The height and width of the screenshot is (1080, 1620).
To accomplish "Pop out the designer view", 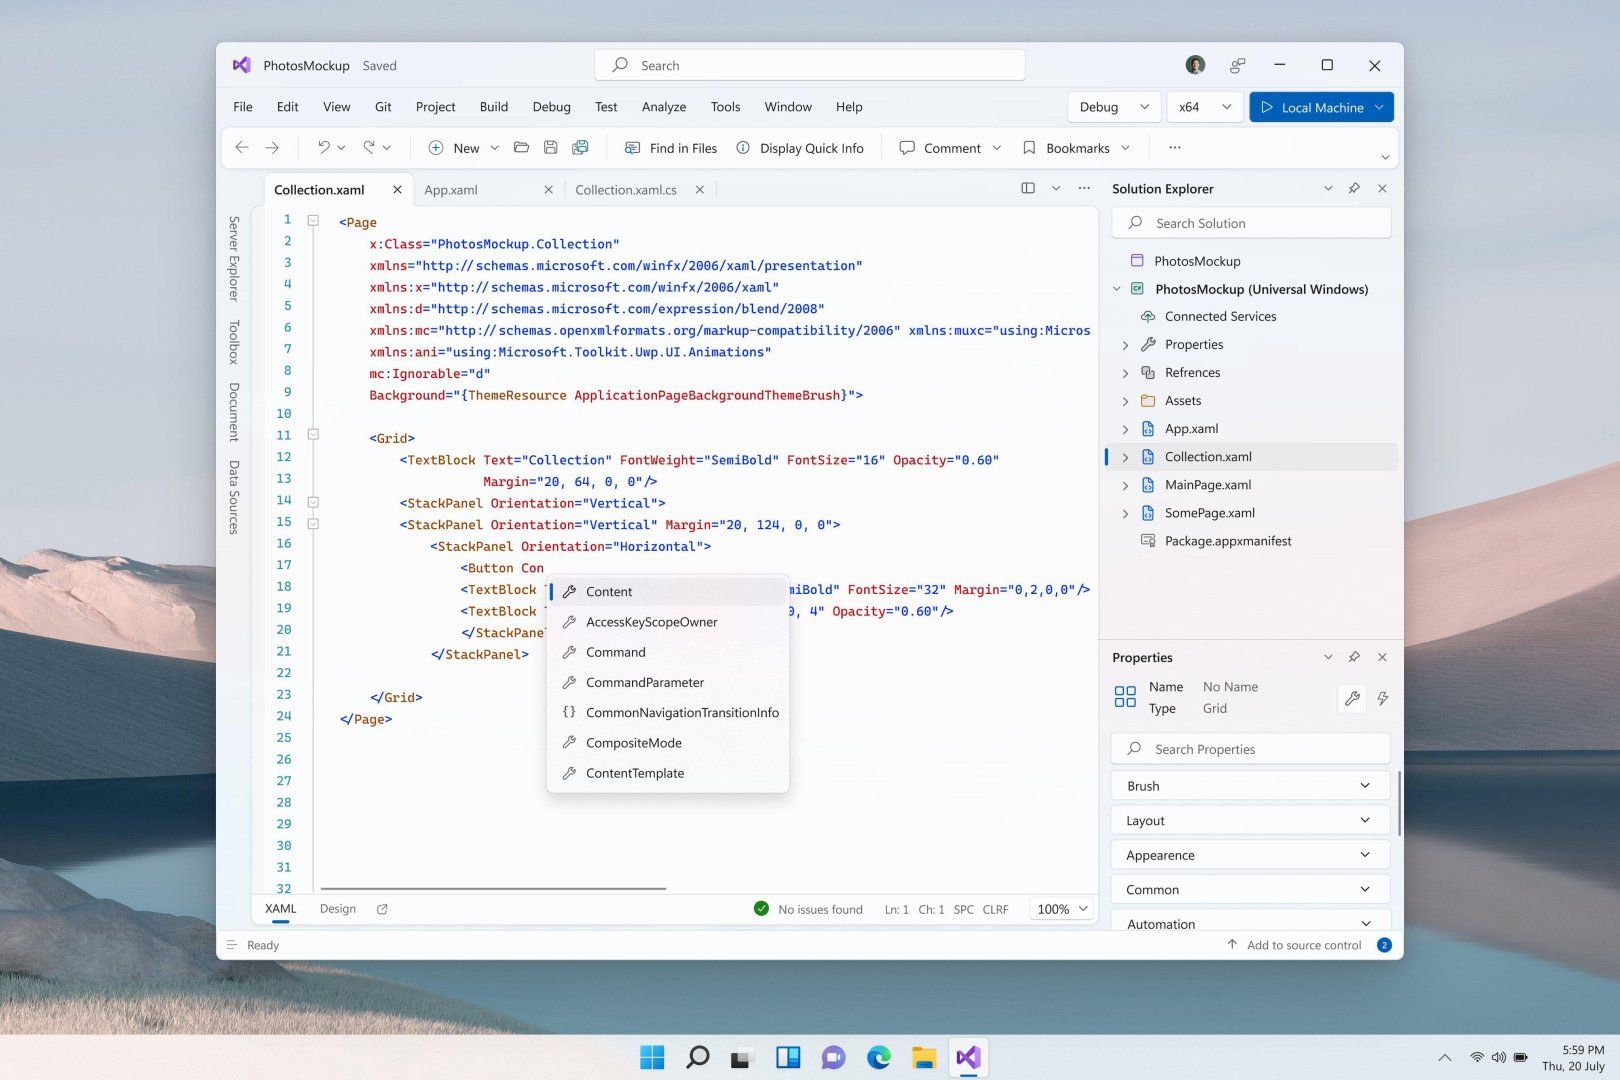I will coord(382,909).
